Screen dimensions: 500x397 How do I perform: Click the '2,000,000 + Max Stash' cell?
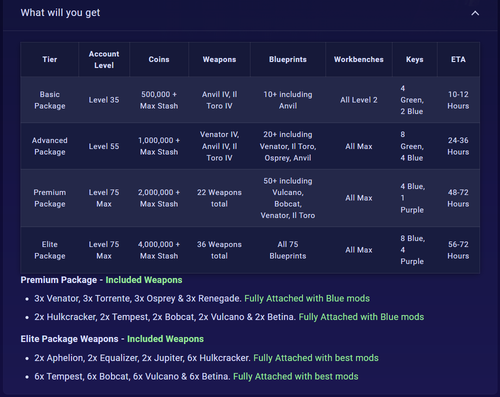(x=159, y=198)
